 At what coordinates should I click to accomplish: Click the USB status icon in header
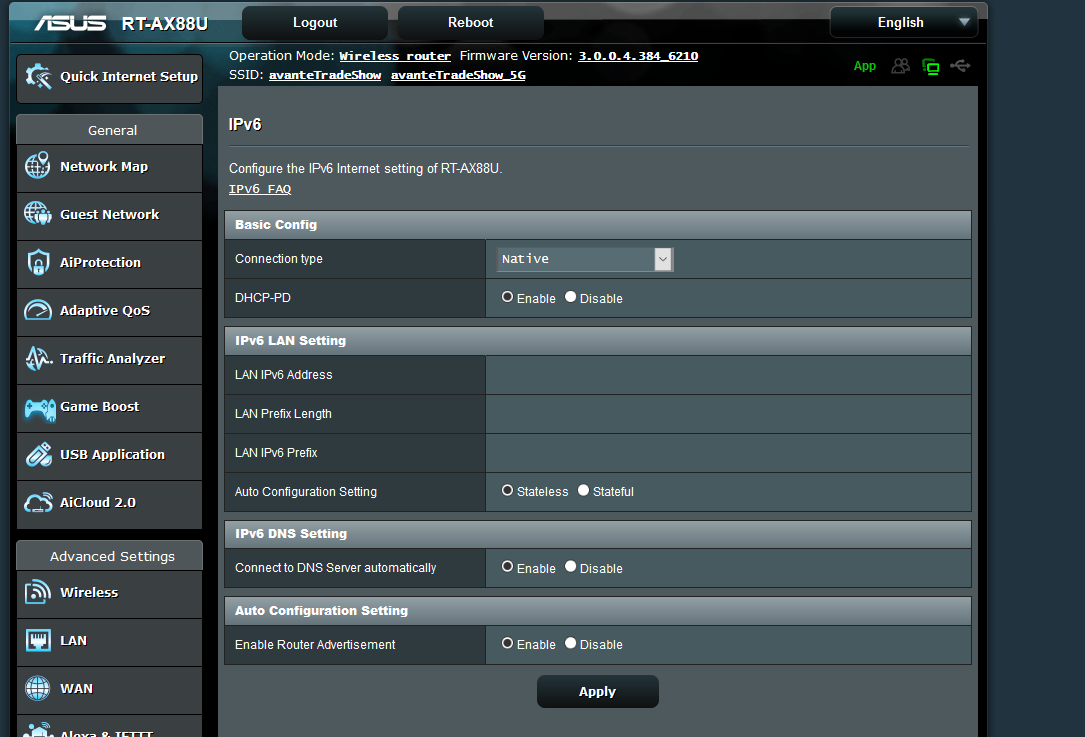click(960, 66)
